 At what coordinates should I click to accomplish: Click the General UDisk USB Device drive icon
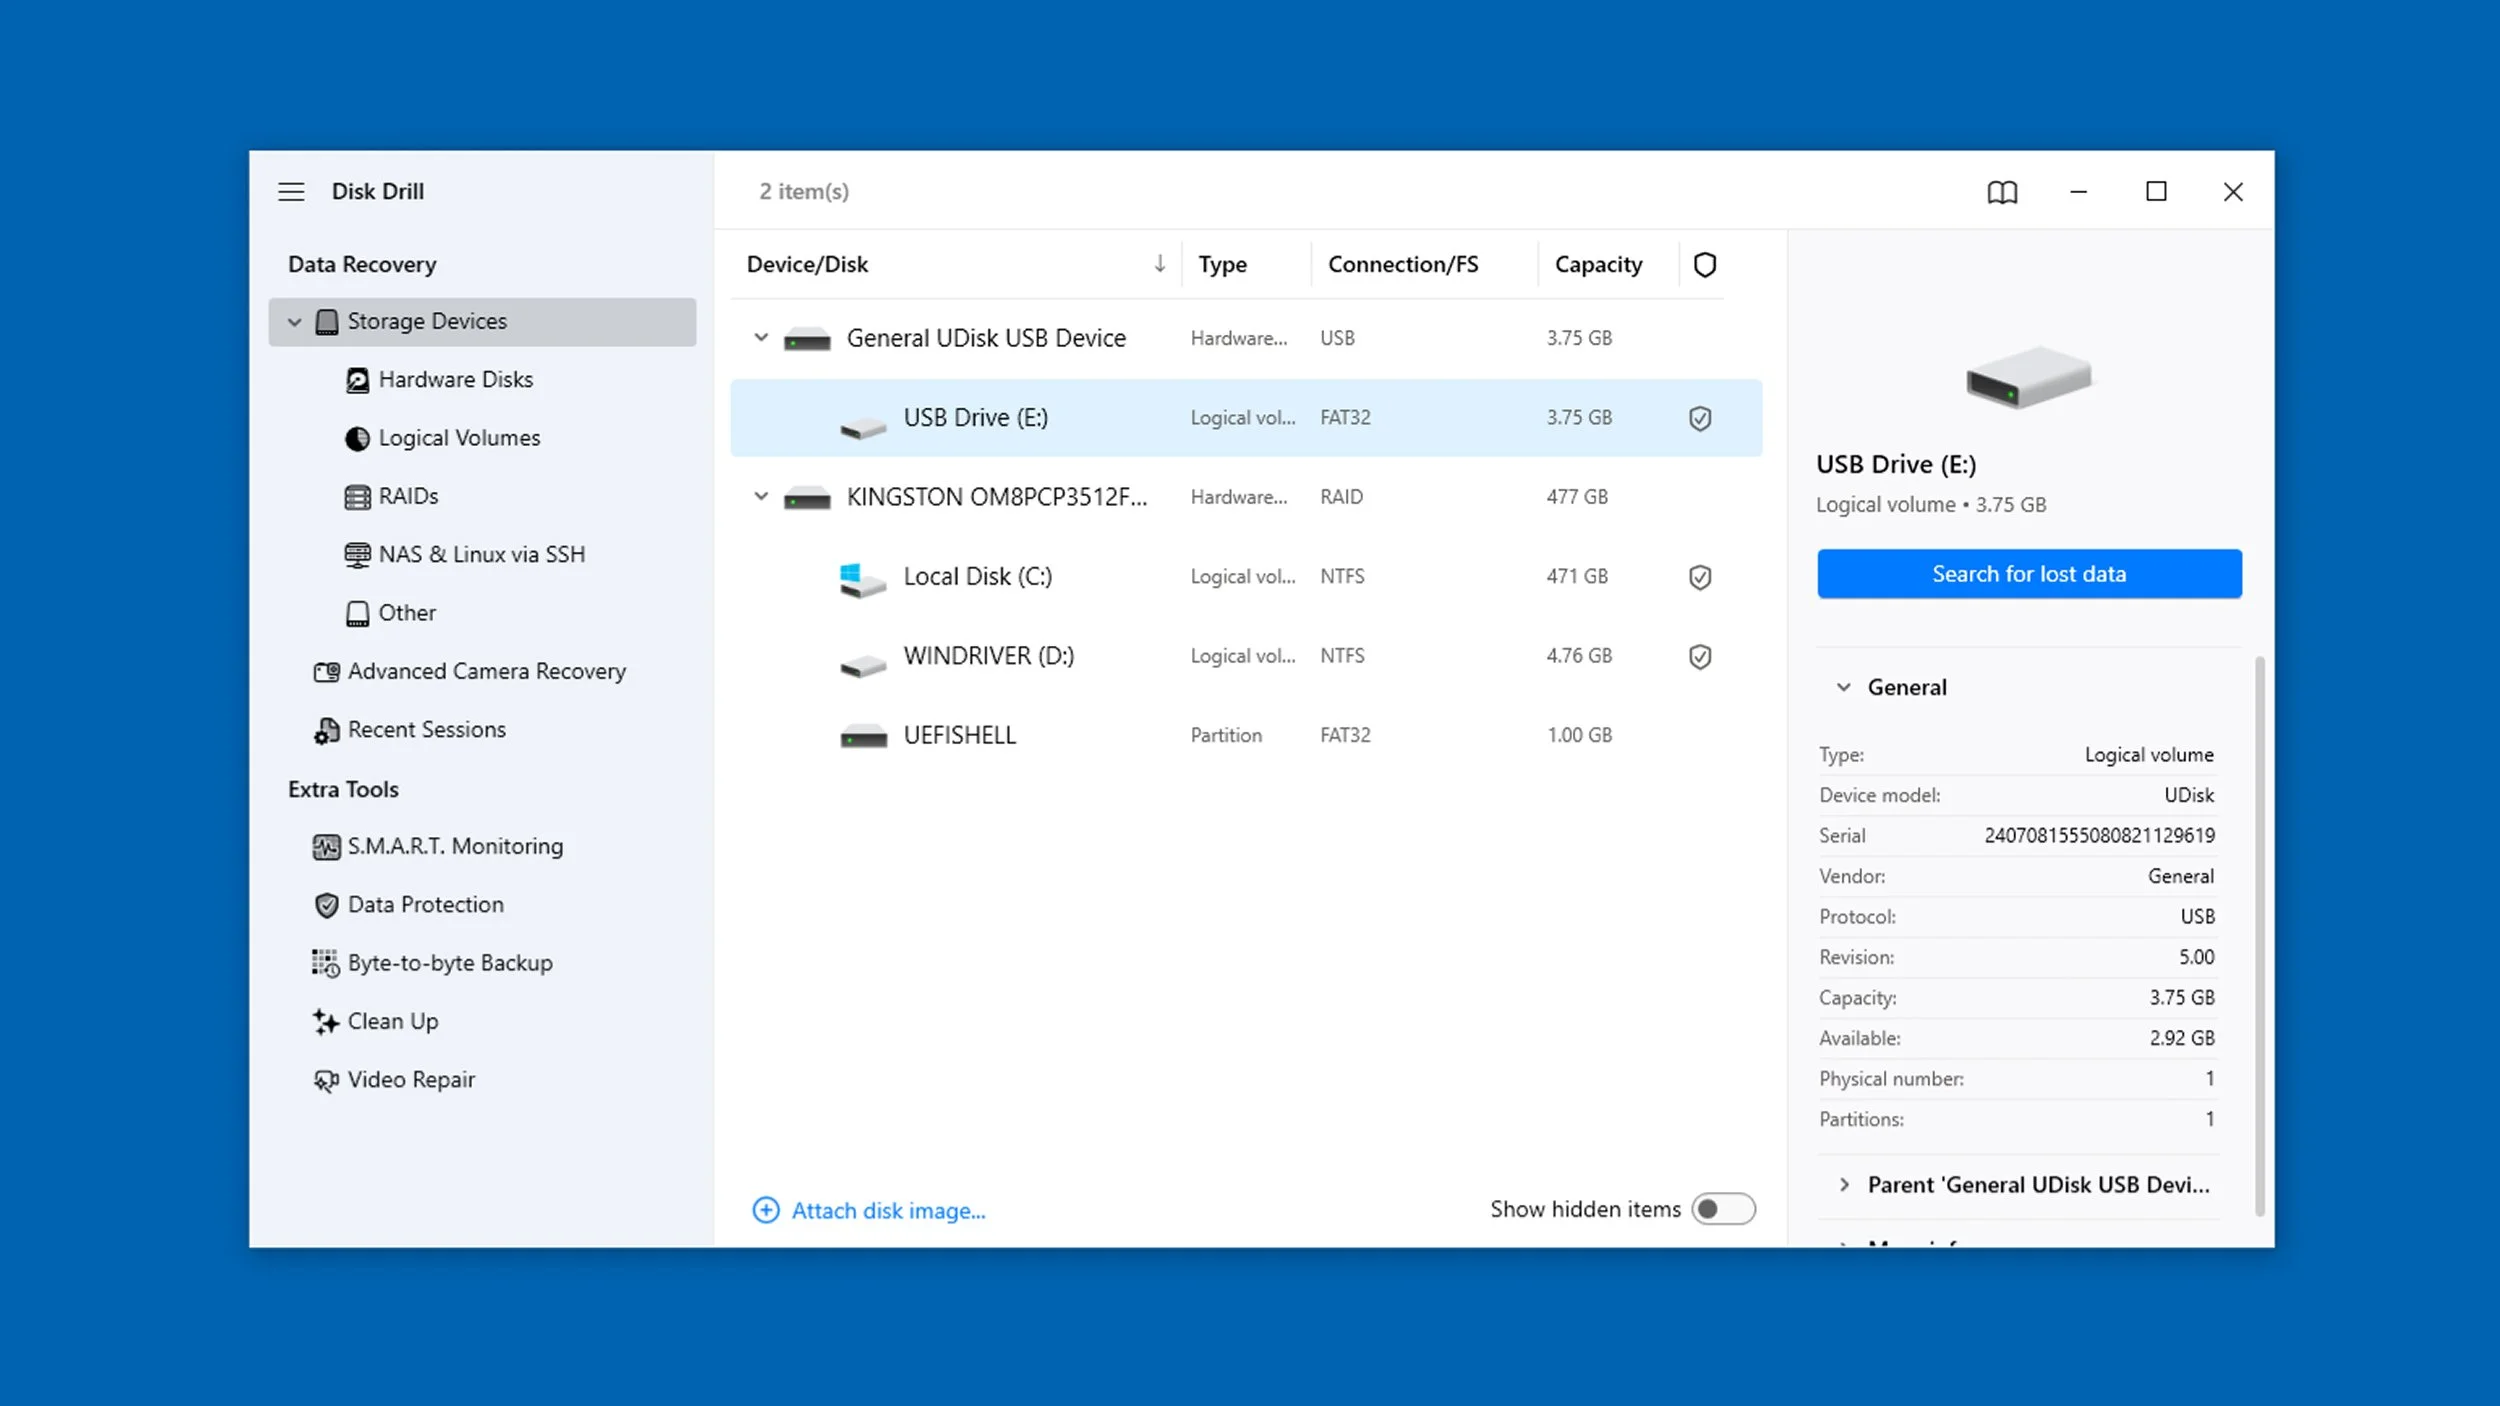tap(807, 339)
